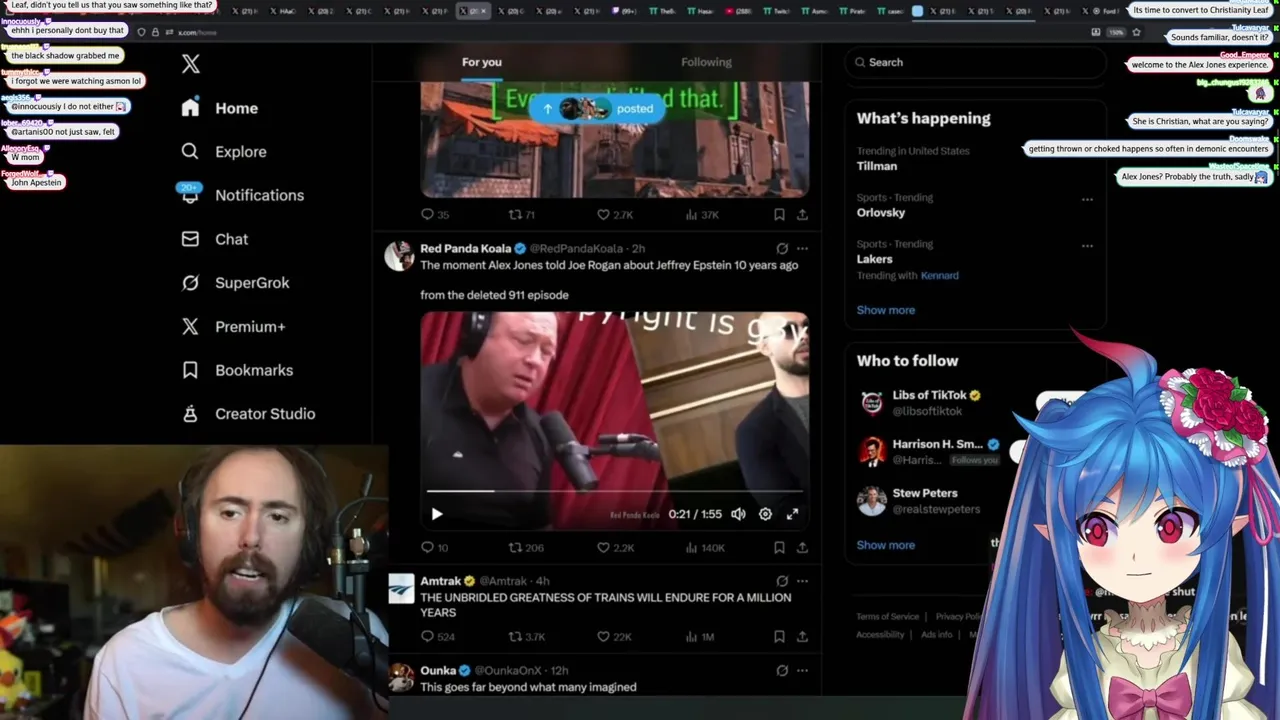Show more under Who to follow
Viewport: 1280px width, 720px height.
(885, 545)
